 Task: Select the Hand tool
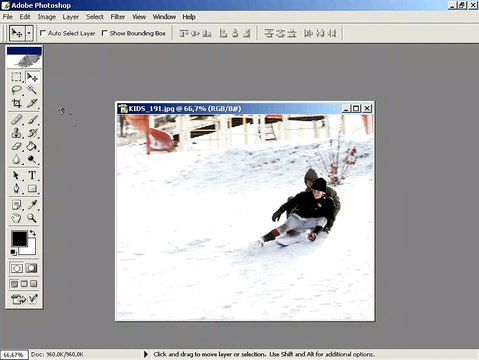16,218
